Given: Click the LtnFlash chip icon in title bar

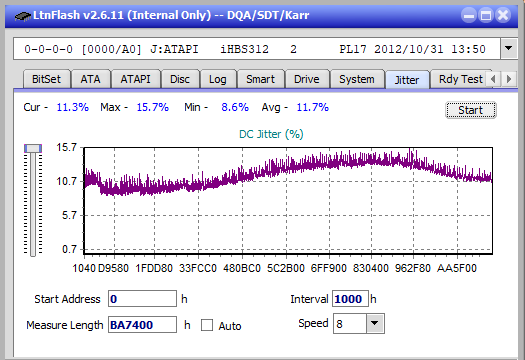Looking at the screenshot, I should pyautogui.click(x=22, y=15).
